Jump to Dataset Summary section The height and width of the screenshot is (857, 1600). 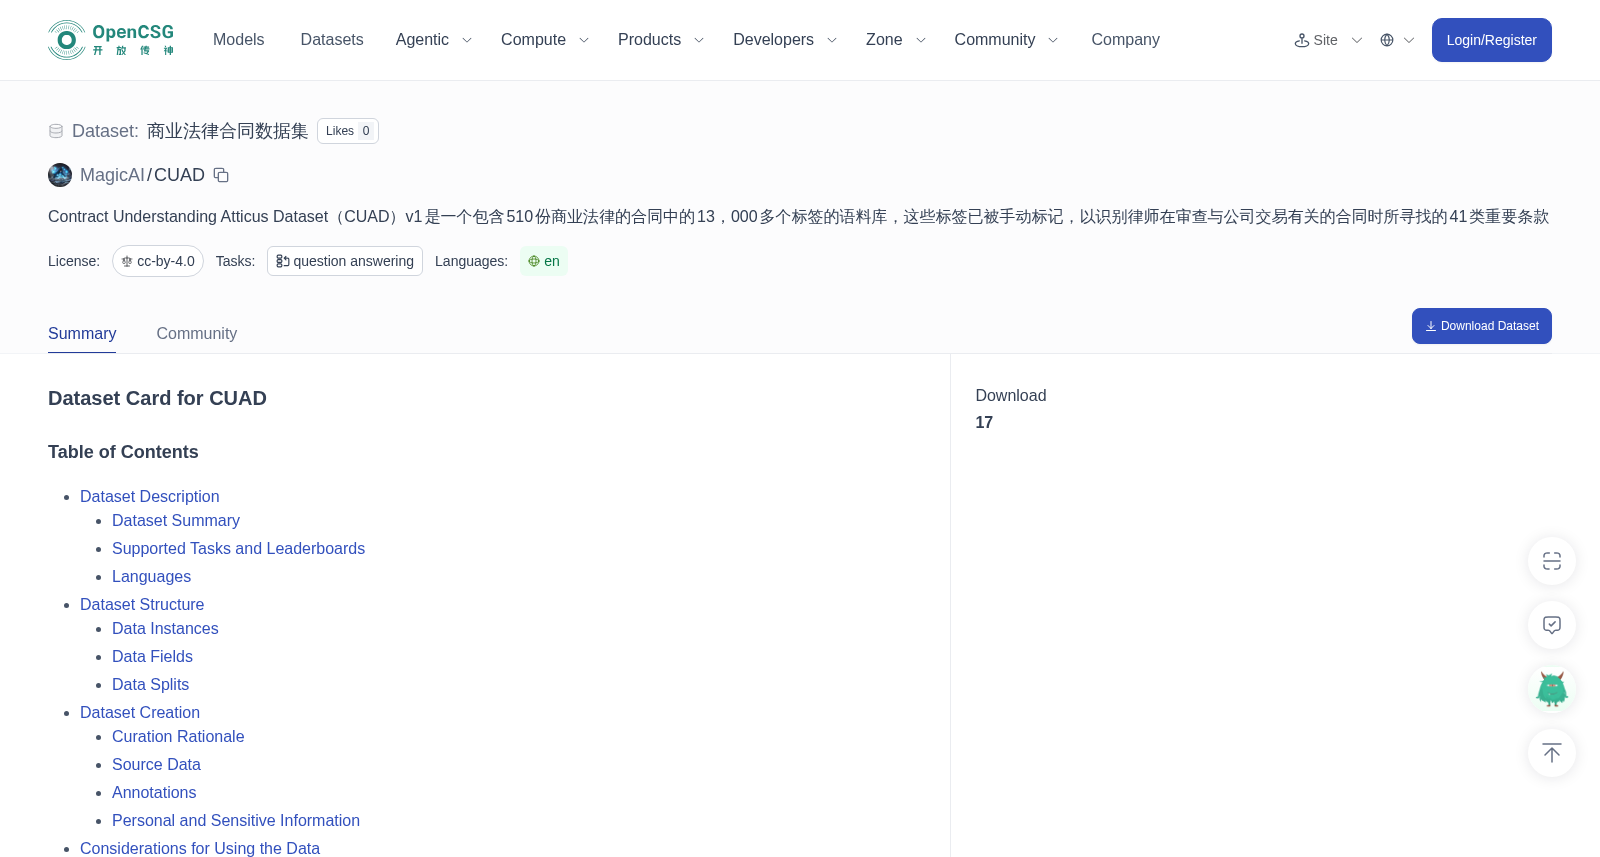tap(176, 520)
